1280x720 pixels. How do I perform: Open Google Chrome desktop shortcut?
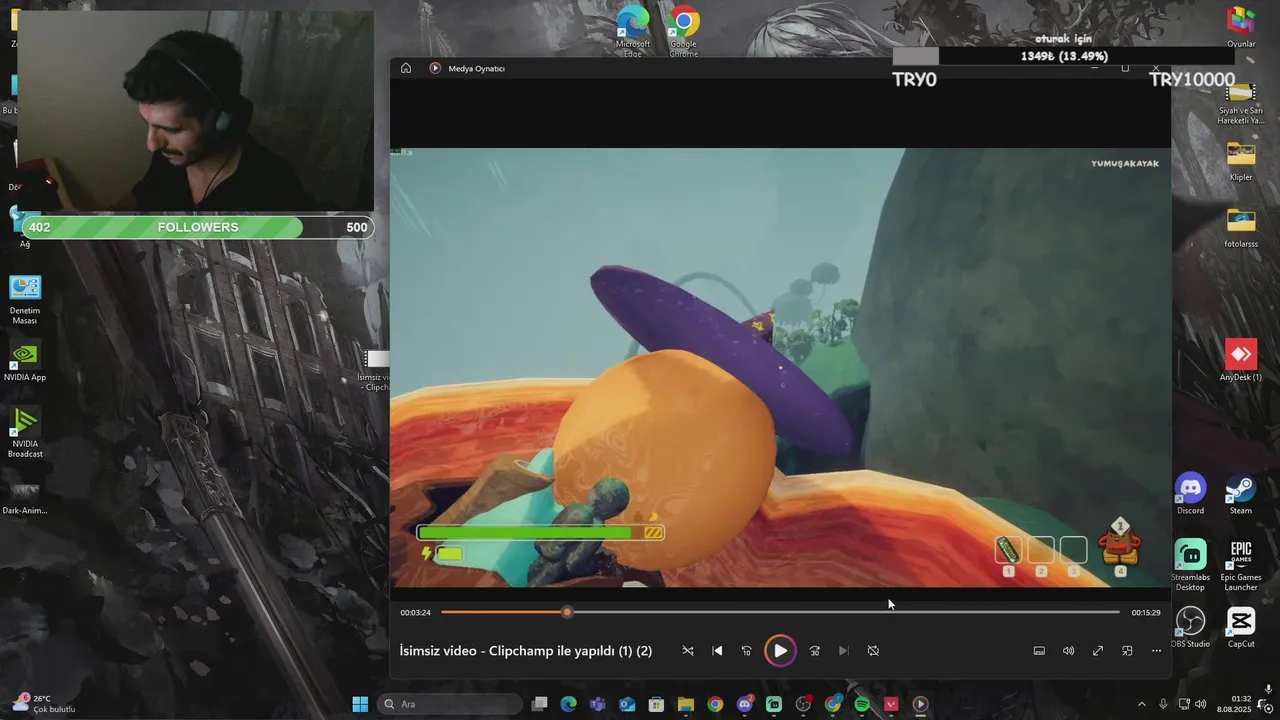[x=684, y=30]
